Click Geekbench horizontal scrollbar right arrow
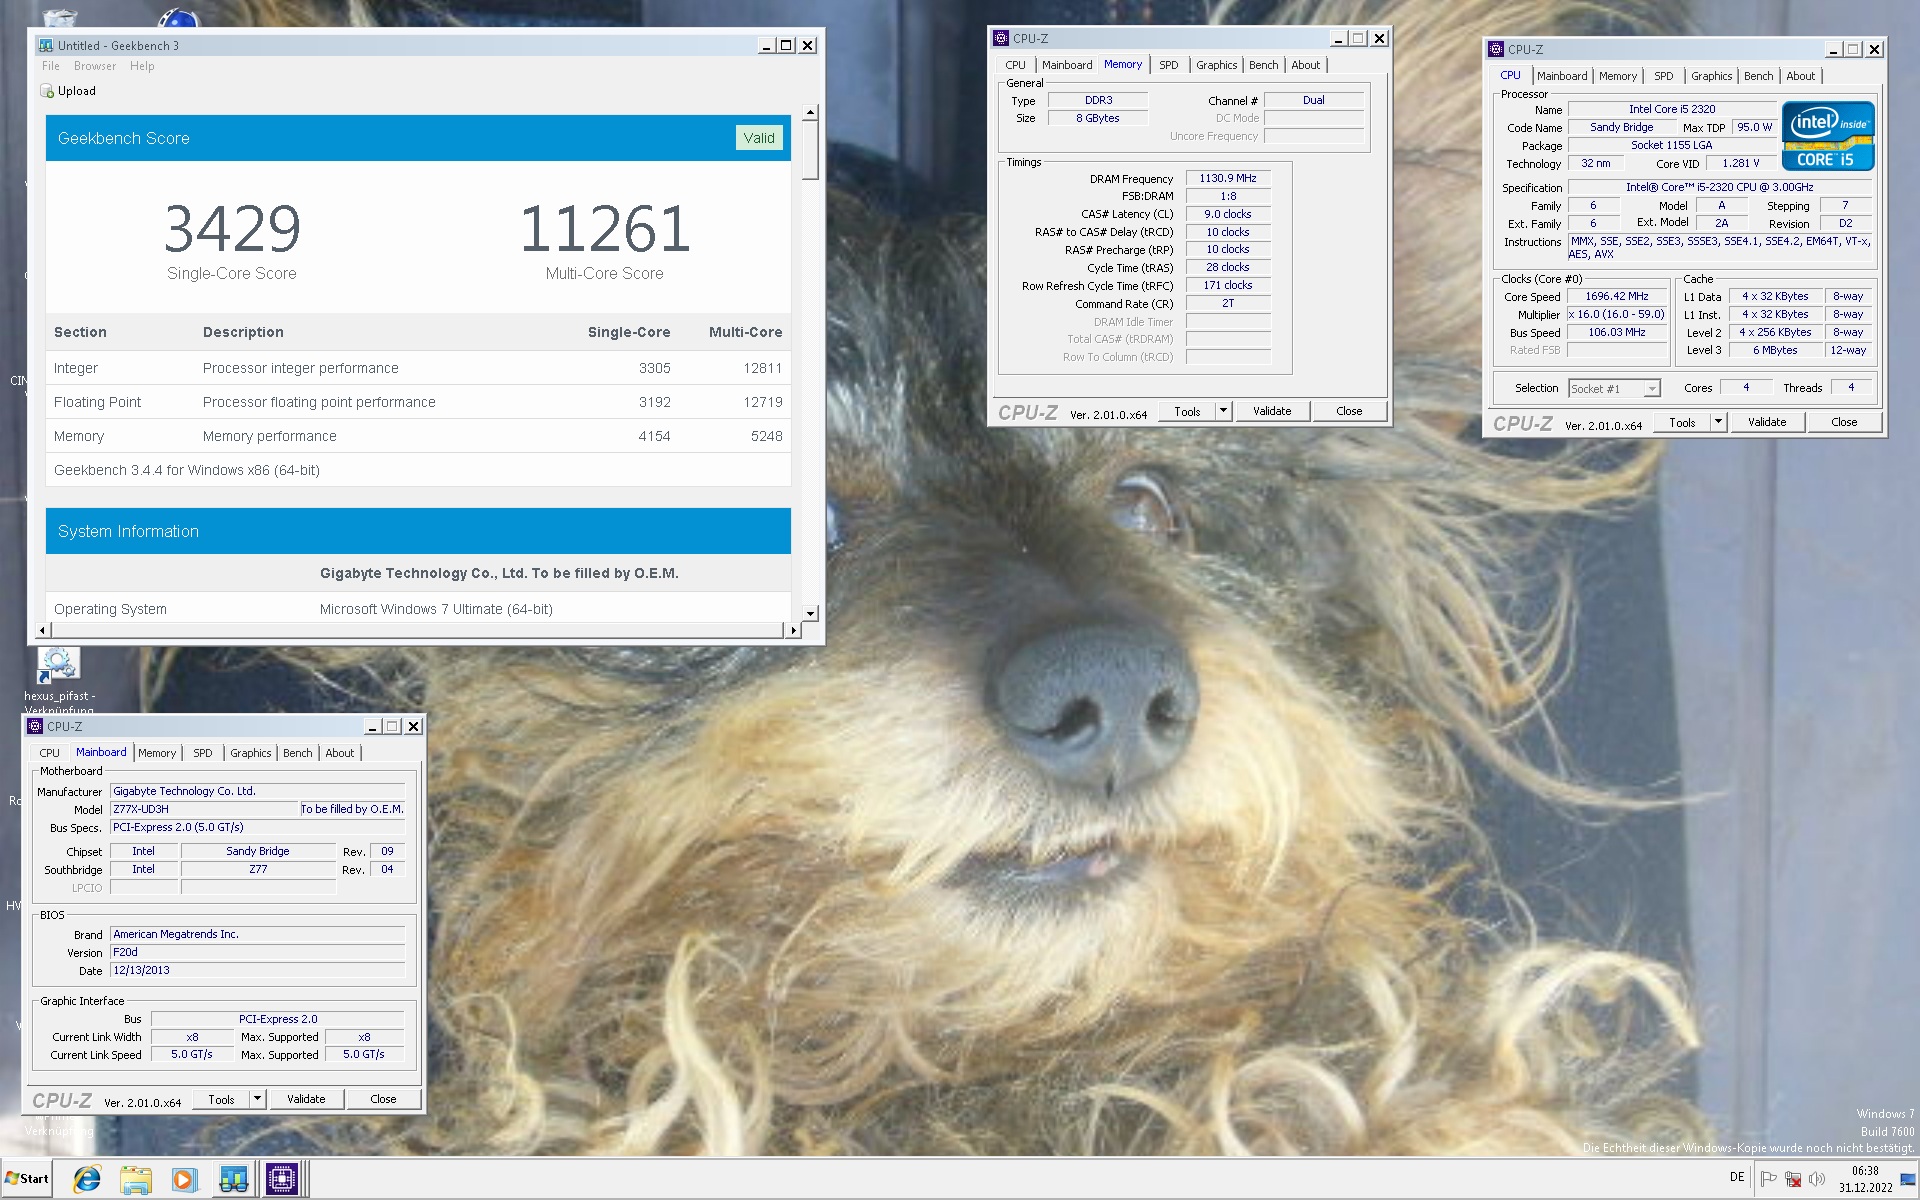 tap(794, 630)
